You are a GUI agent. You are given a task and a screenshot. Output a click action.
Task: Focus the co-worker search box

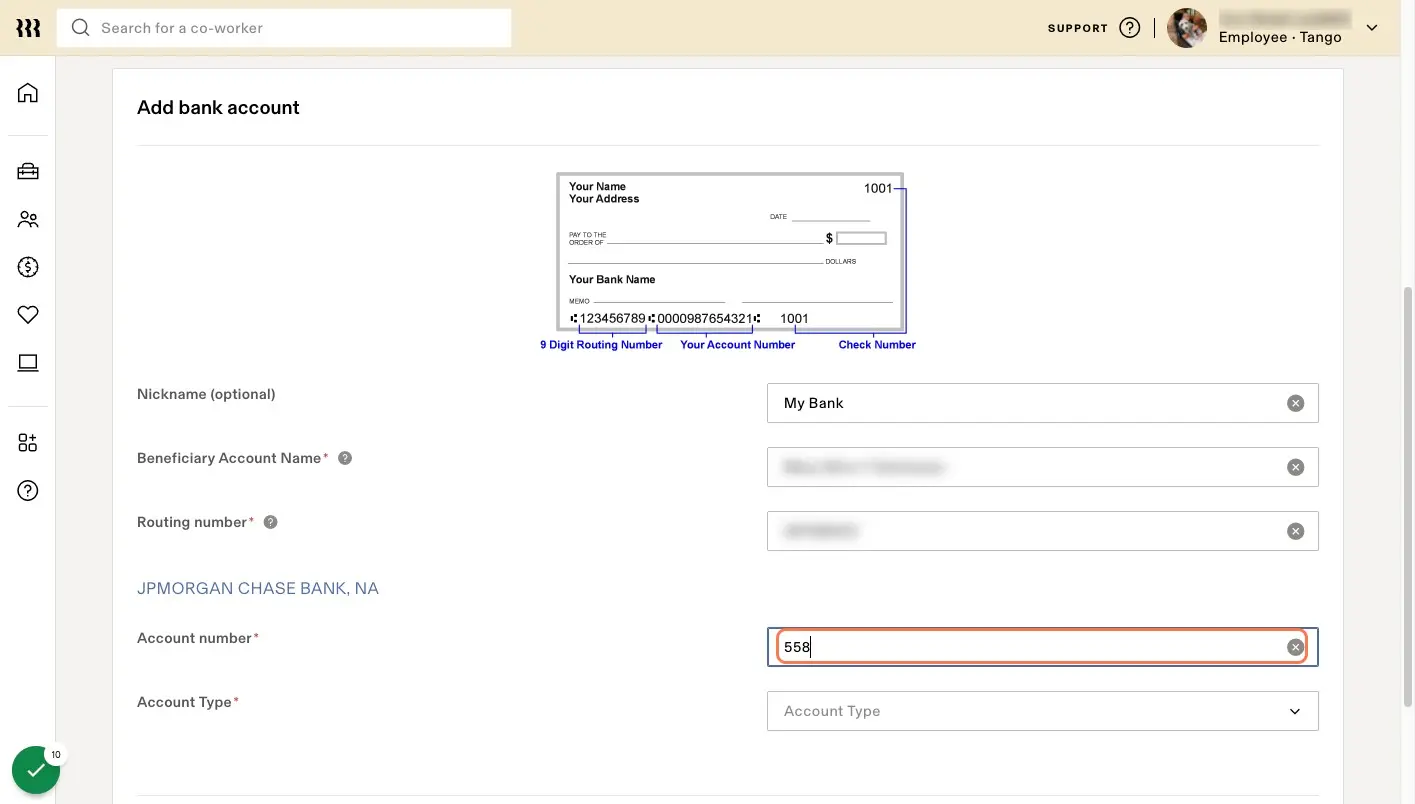[284, 28]
